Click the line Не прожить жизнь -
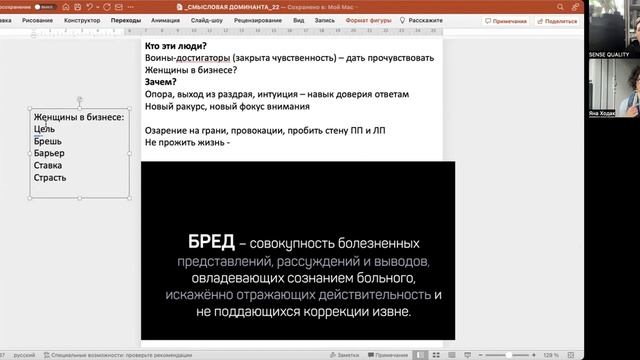The image size is (640, 360). pos(187,142)
